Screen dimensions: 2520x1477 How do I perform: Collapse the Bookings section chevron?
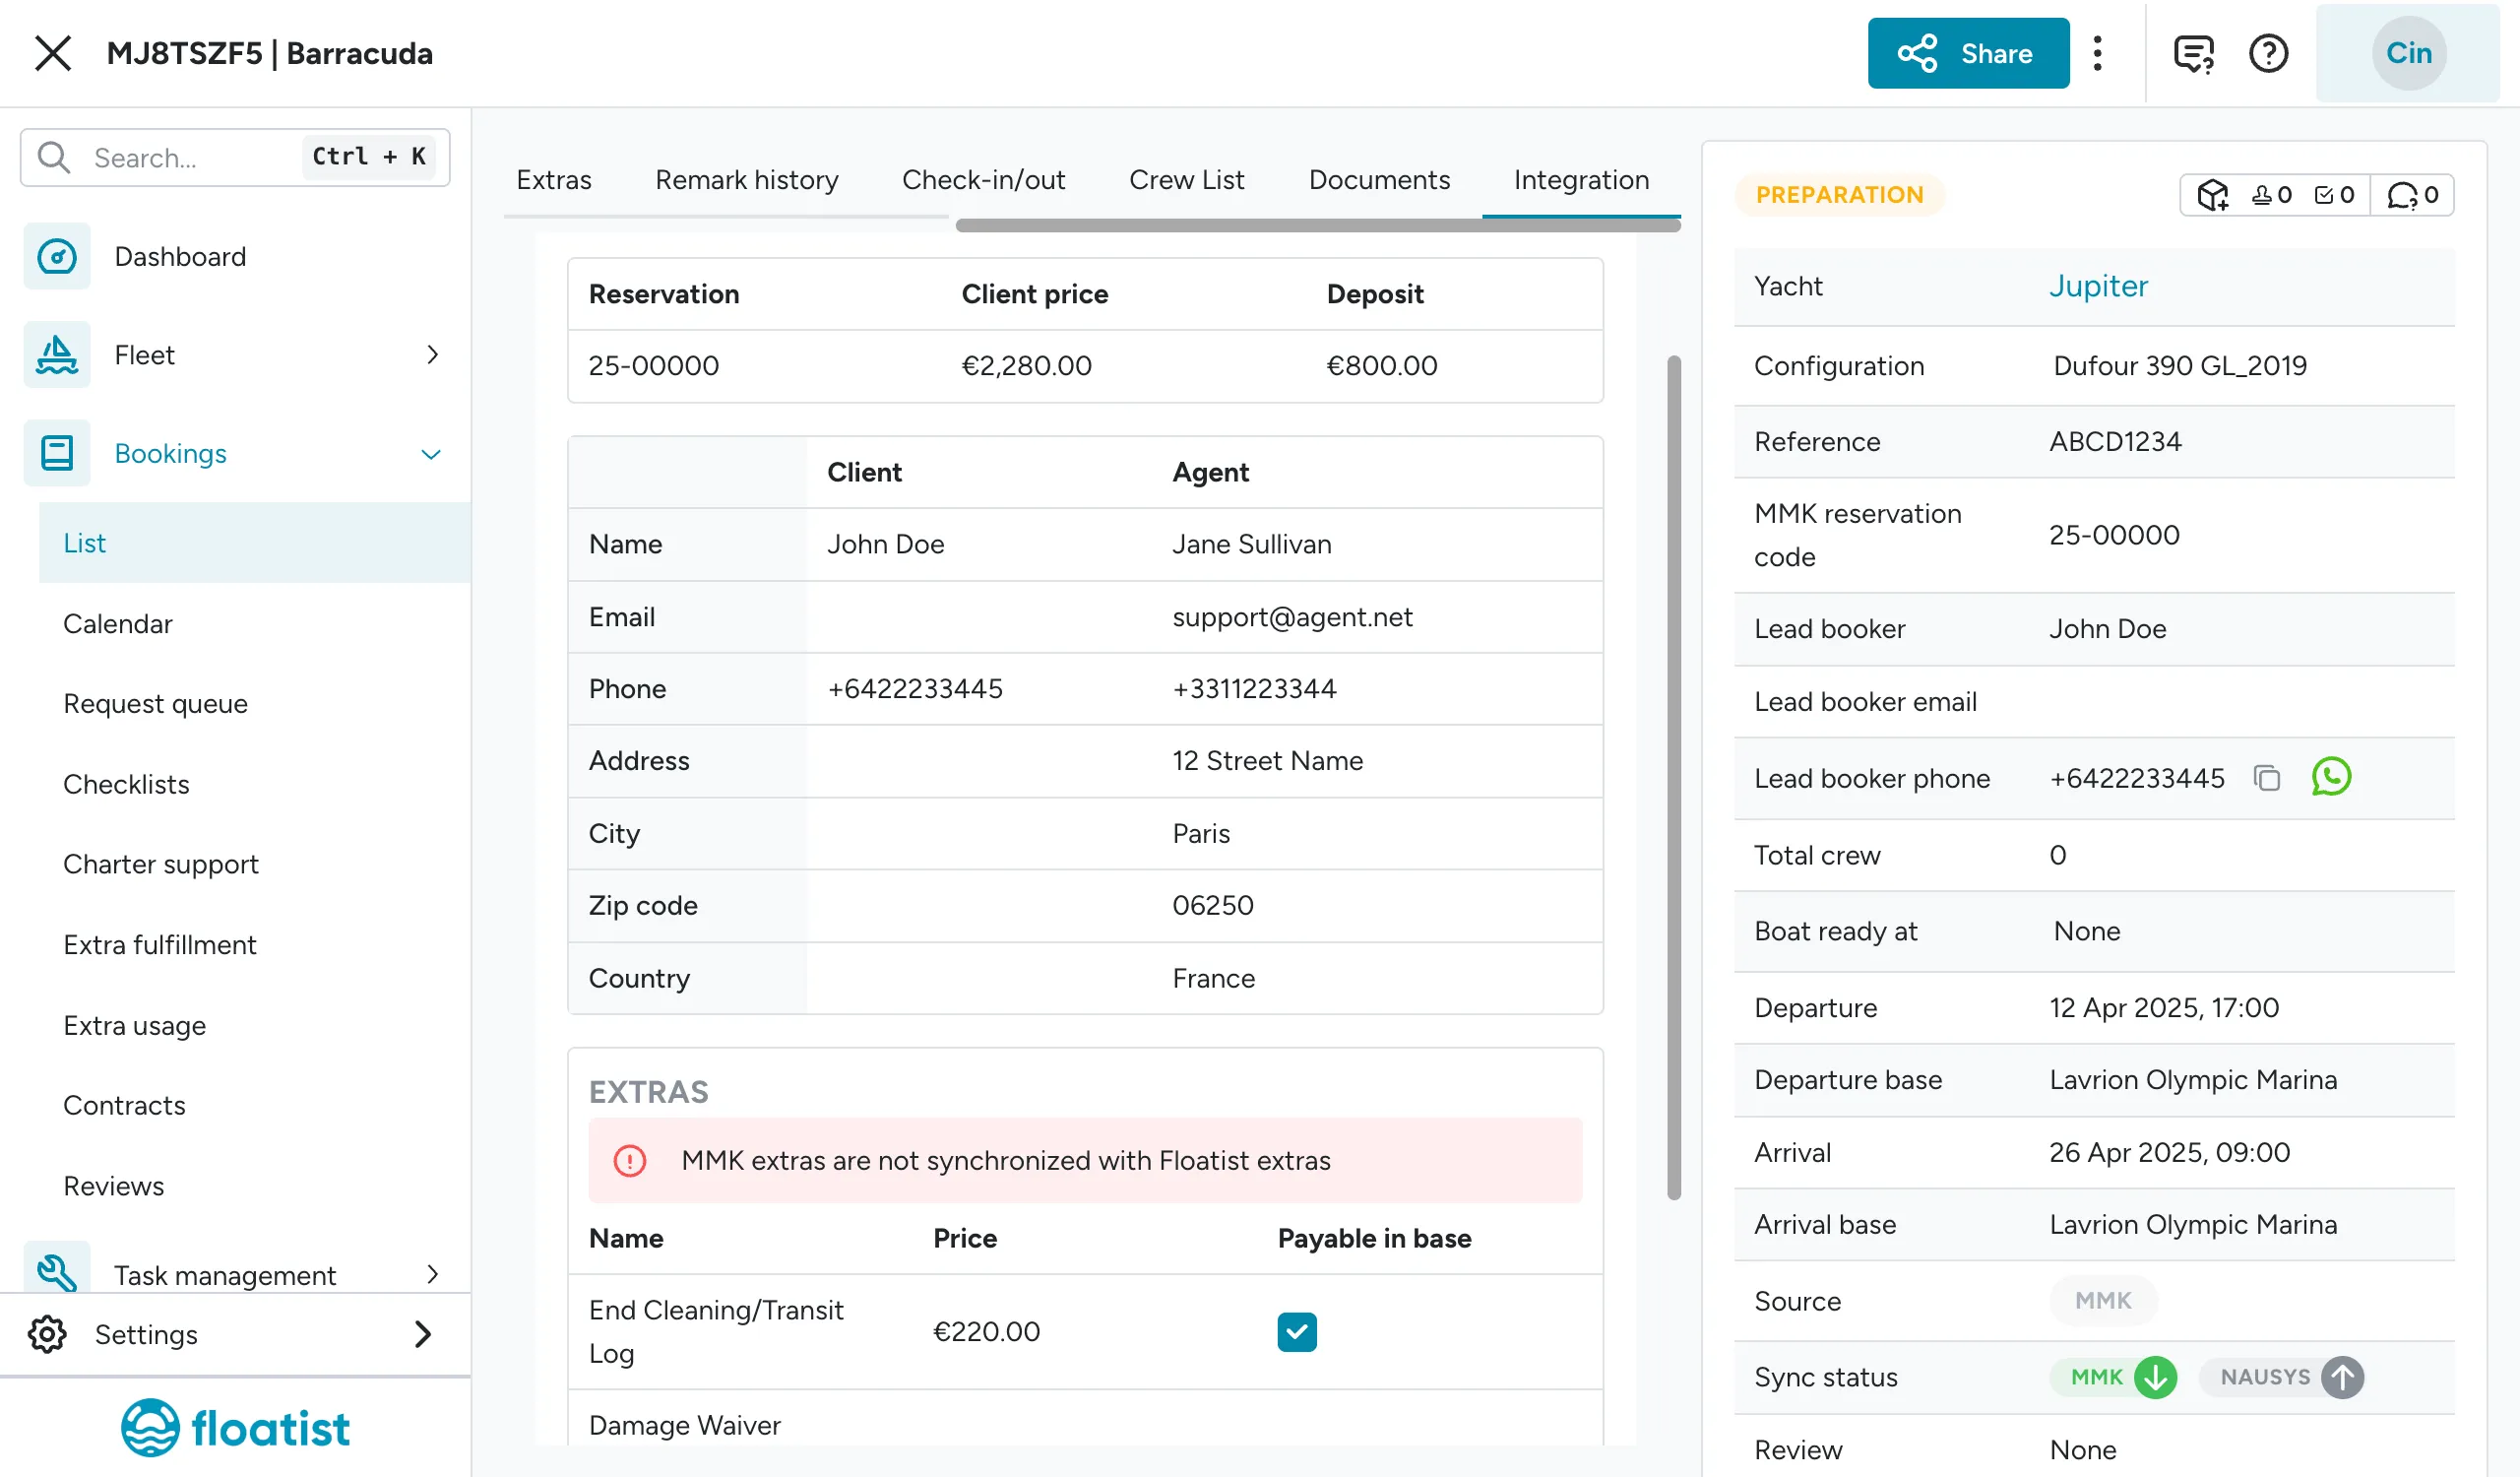click(431, 454)
